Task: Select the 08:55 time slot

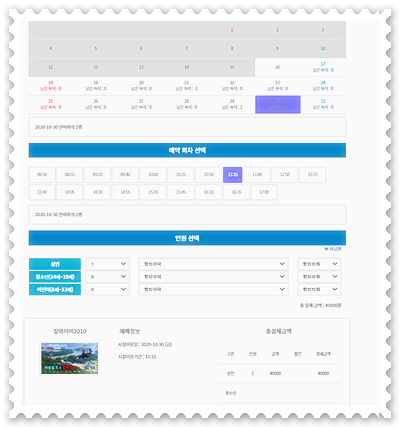Action: click(70, 175)
